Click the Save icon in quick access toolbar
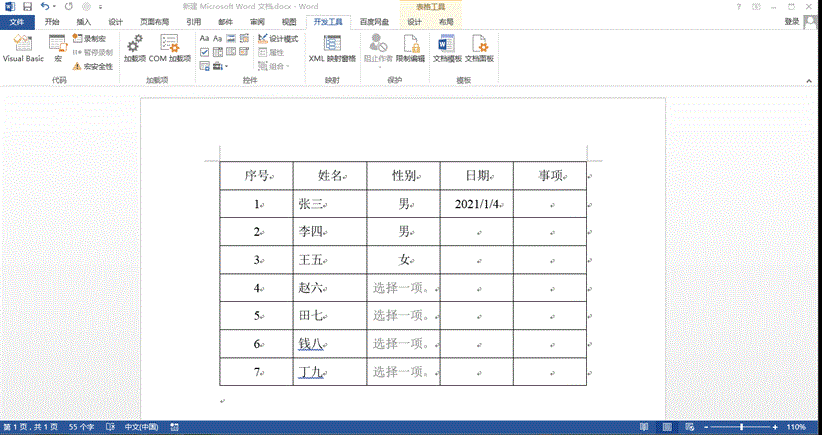The height and width of the screenshot is (435, 822). tap(27, 6)
